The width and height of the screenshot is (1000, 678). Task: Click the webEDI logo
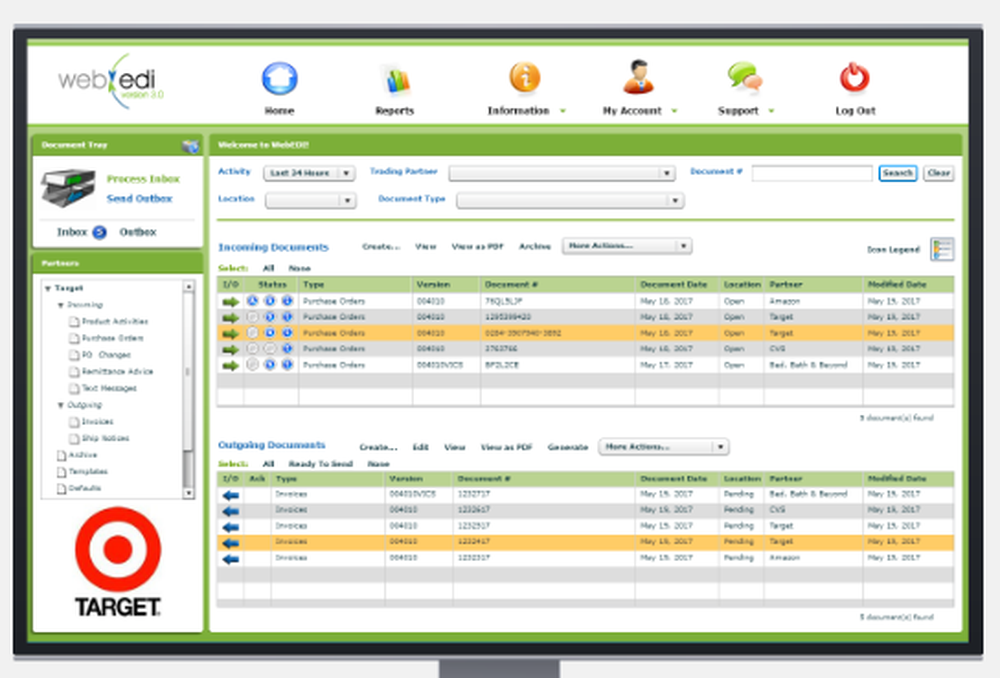[111, 82]
